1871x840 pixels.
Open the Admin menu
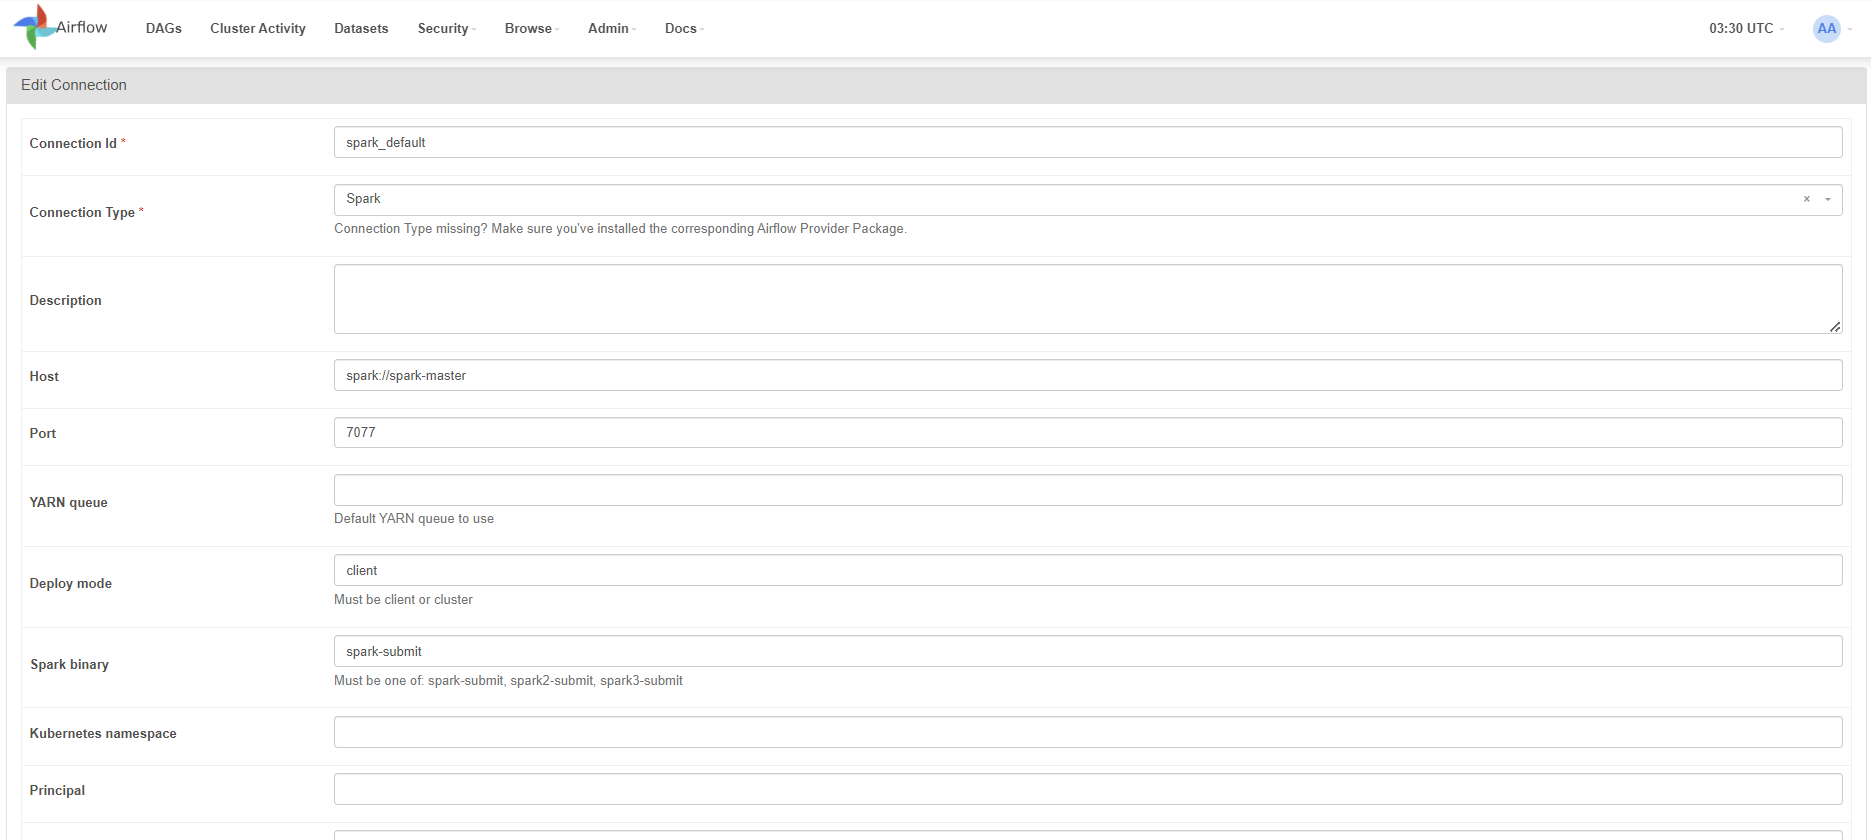point(612,28)
